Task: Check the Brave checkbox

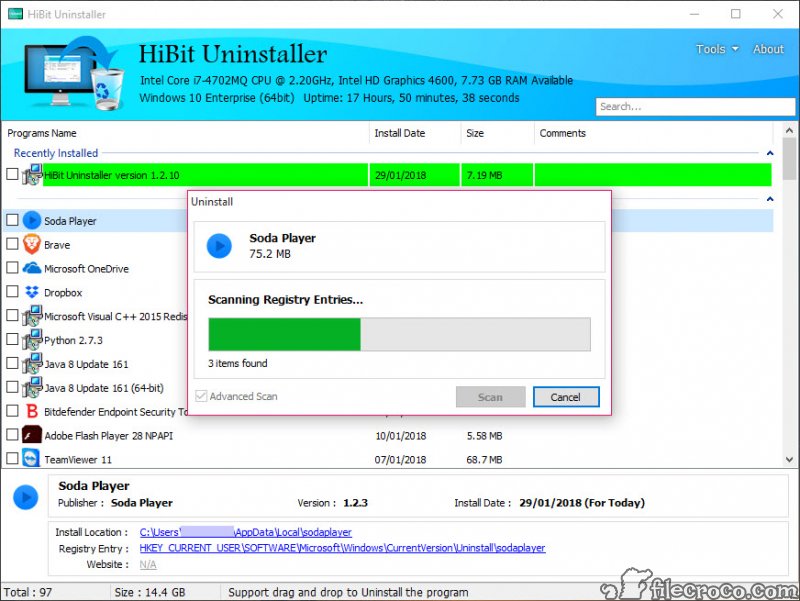Action: tap(12, 244)
